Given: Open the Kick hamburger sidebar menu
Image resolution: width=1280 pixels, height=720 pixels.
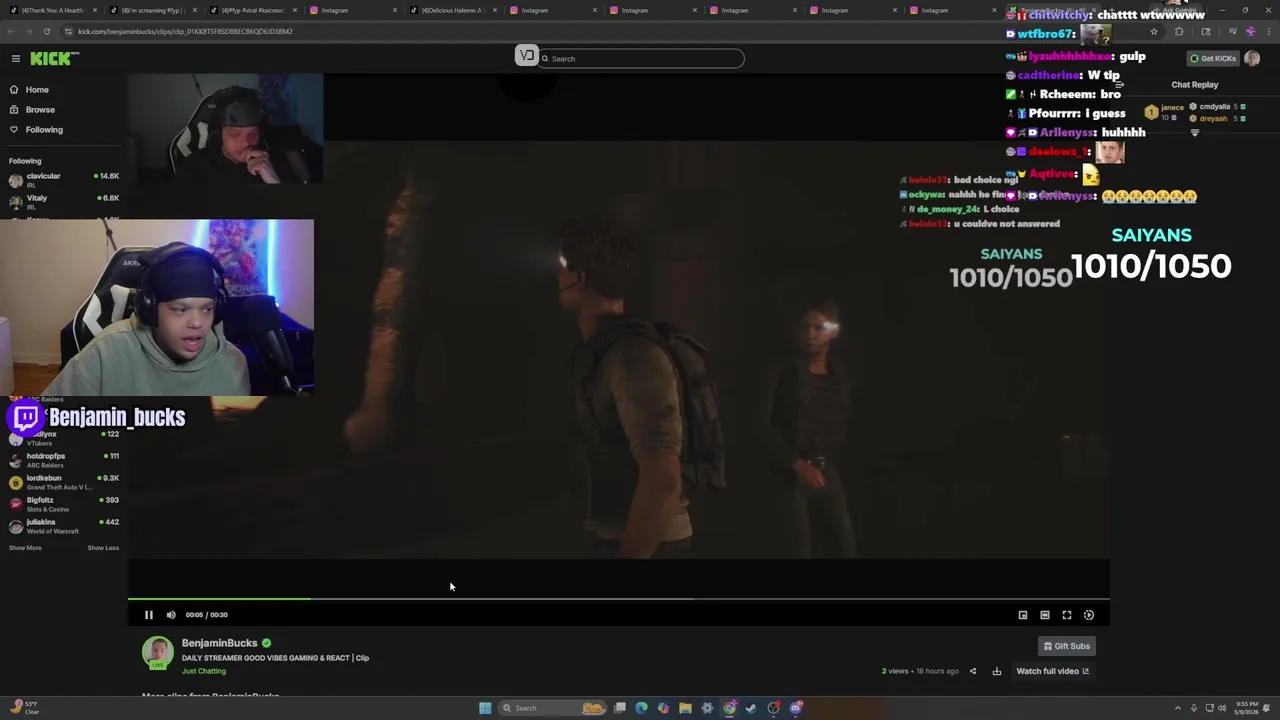Looking at the screenshot, I should (16, 59).
